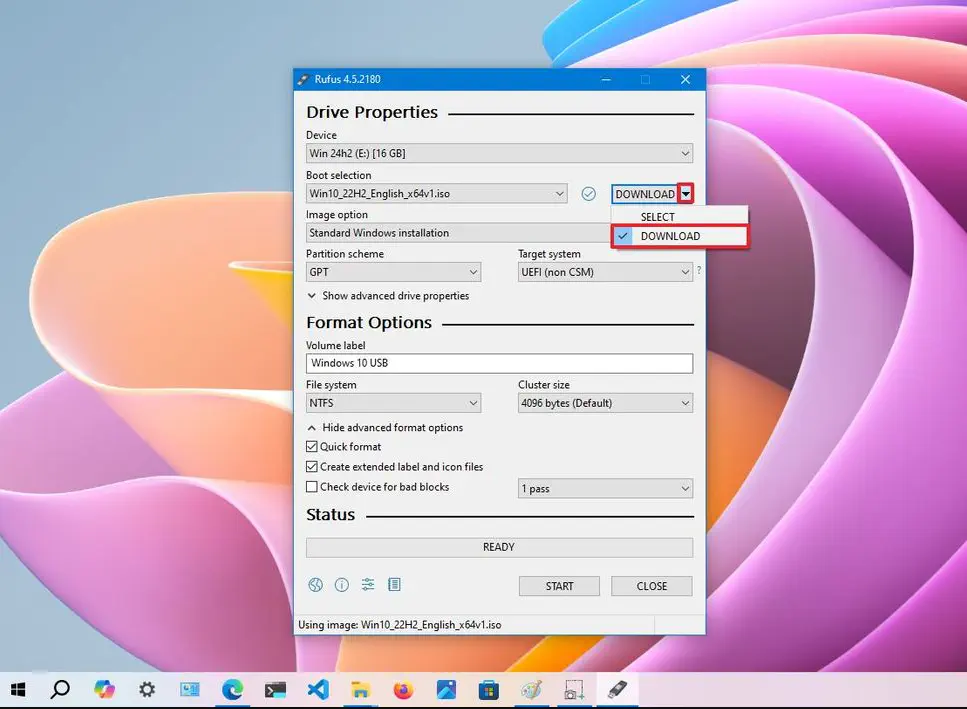Open Rufus application settings sliders icon

pyautogui.click(x=368, y=585)
